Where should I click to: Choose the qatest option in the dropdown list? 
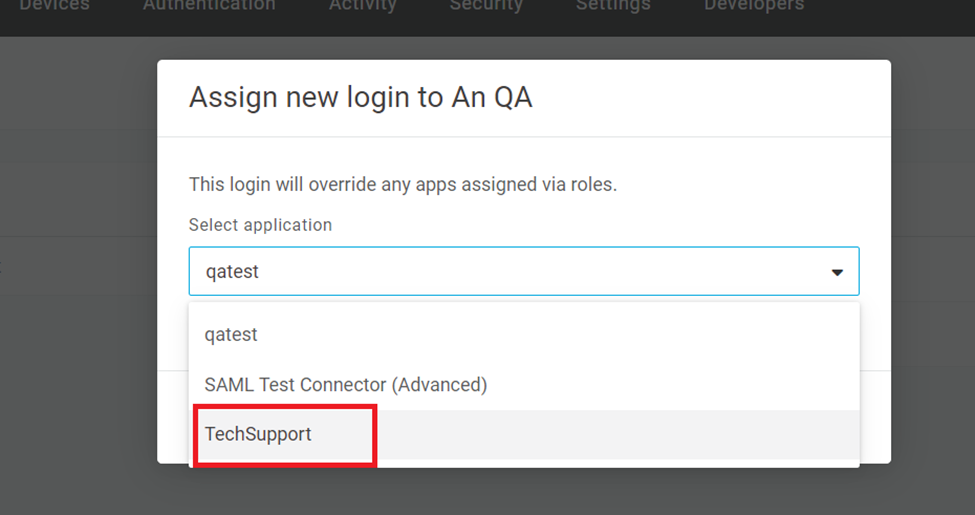231,335
